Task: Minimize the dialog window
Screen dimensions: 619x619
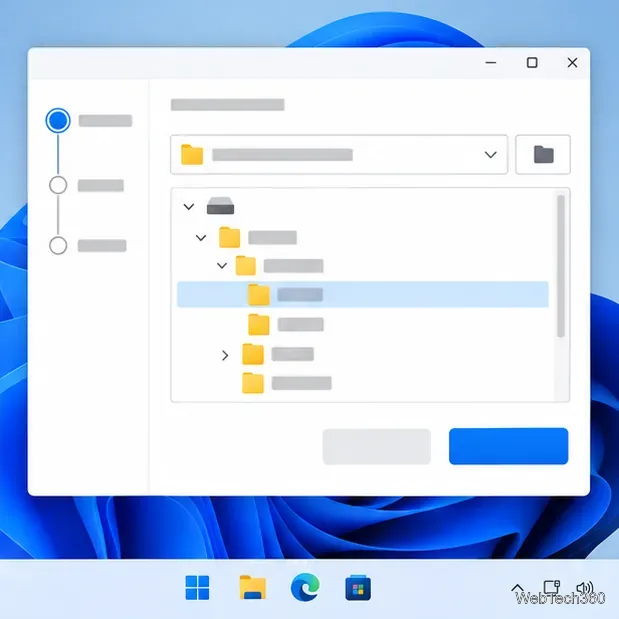Action: tap(491, 62)
